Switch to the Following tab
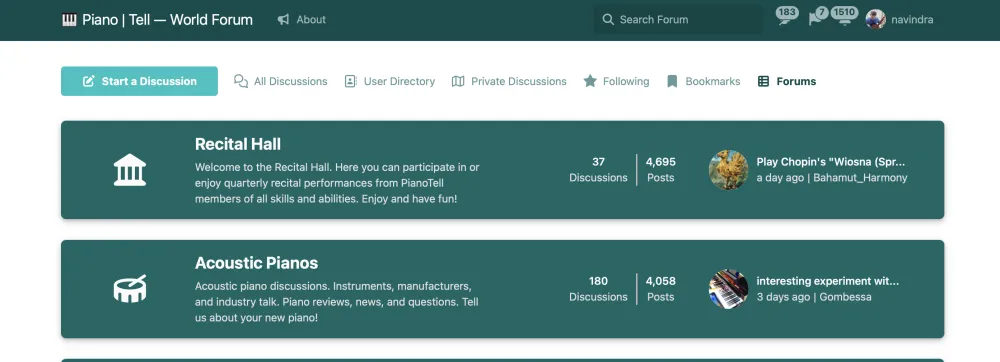 [616, 81]
